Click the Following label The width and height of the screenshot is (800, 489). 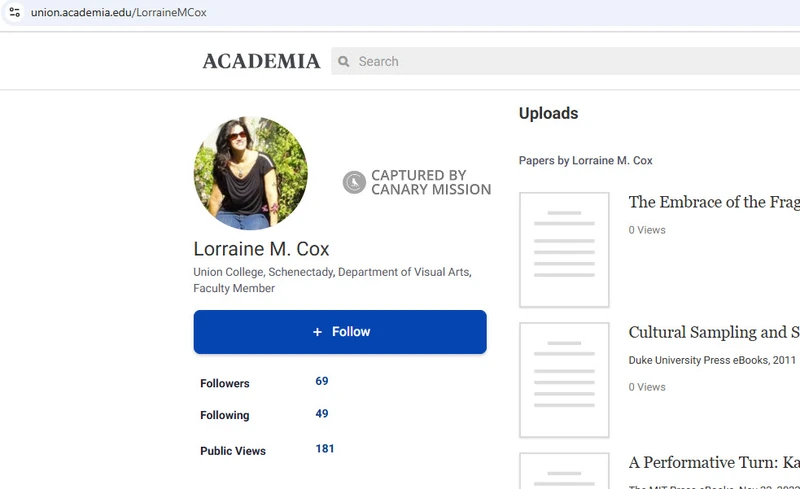(x=224, y=415)
